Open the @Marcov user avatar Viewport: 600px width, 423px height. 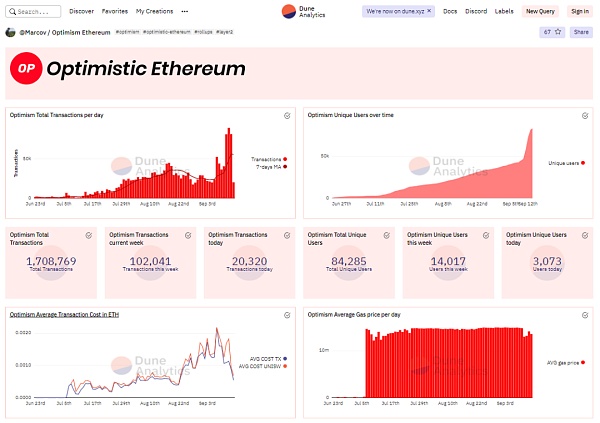tap(10, 32)
